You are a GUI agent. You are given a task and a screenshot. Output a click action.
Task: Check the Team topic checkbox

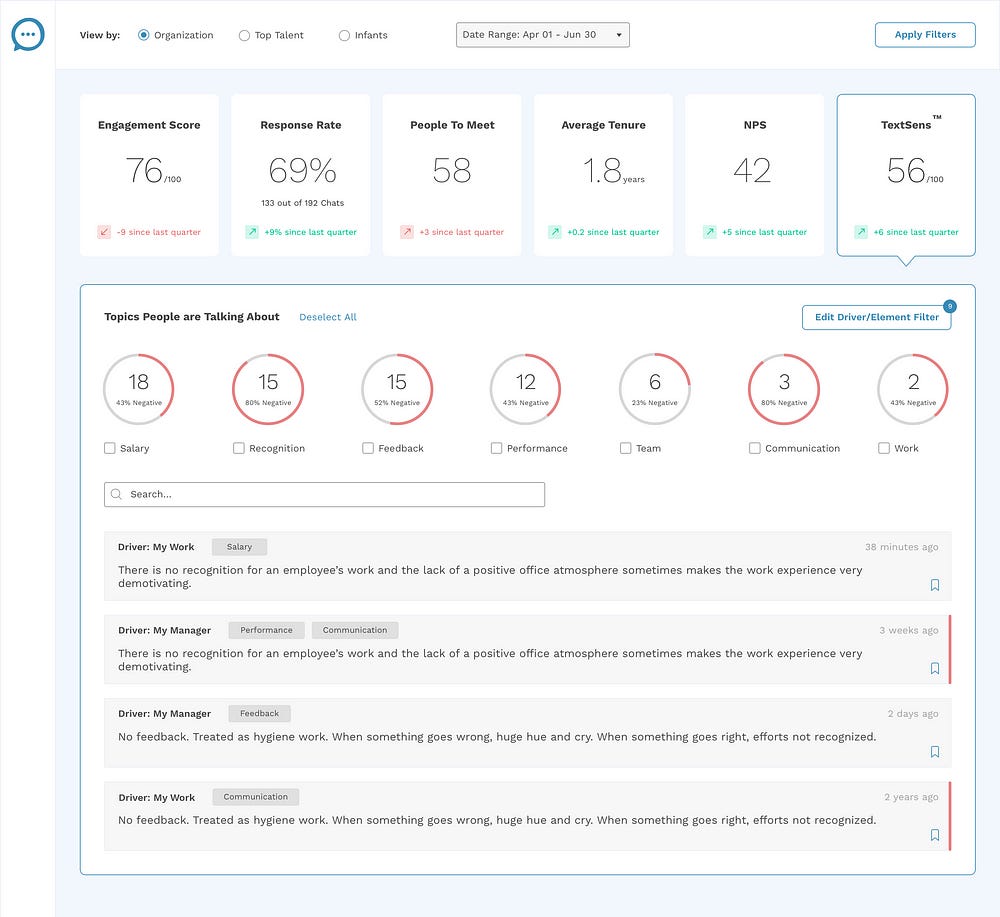click(626, 448)
